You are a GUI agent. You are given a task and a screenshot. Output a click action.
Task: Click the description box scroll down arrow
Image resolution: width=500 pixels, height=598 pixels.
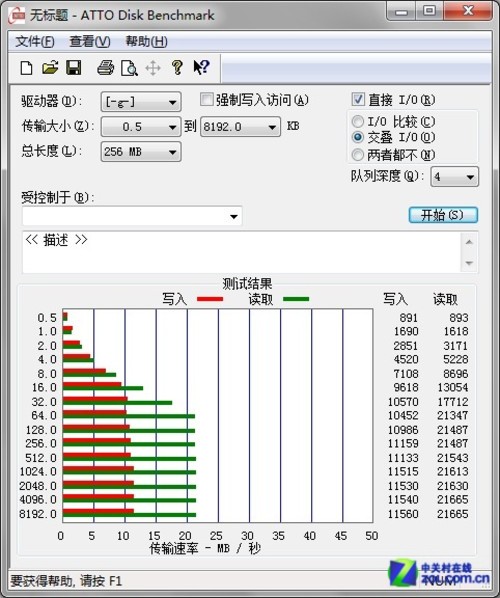[x=469, y=263]
